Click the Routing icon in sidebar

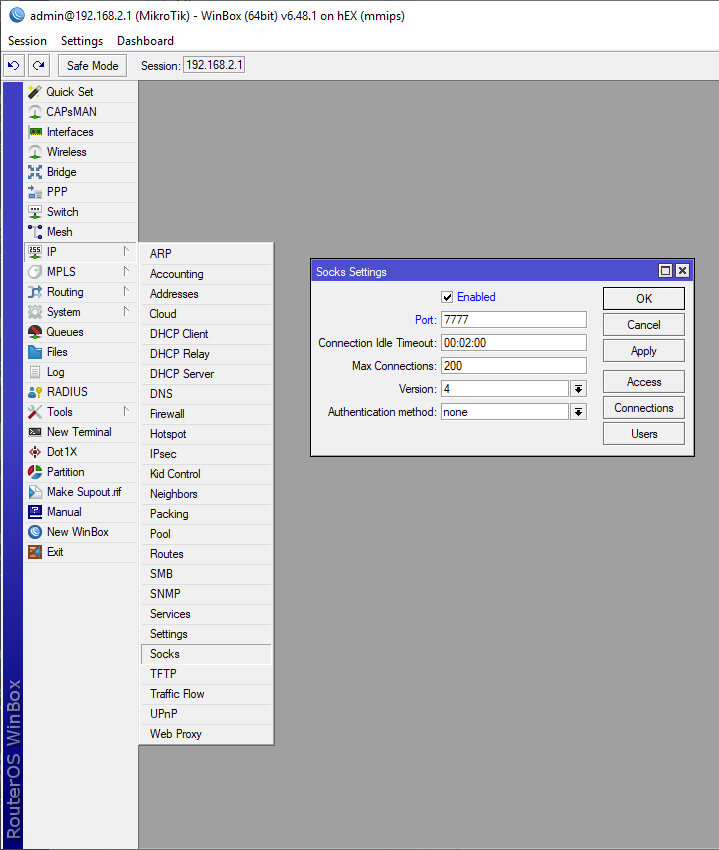pos(35,292)
